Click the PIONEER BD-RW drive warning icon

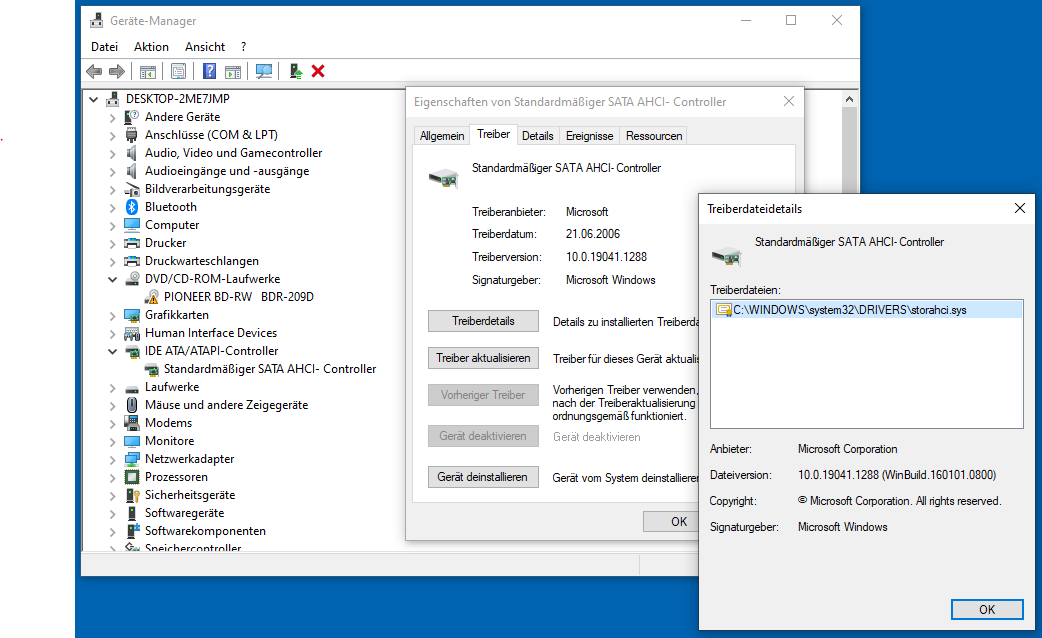pyautogui.click(x=152, y=296)
